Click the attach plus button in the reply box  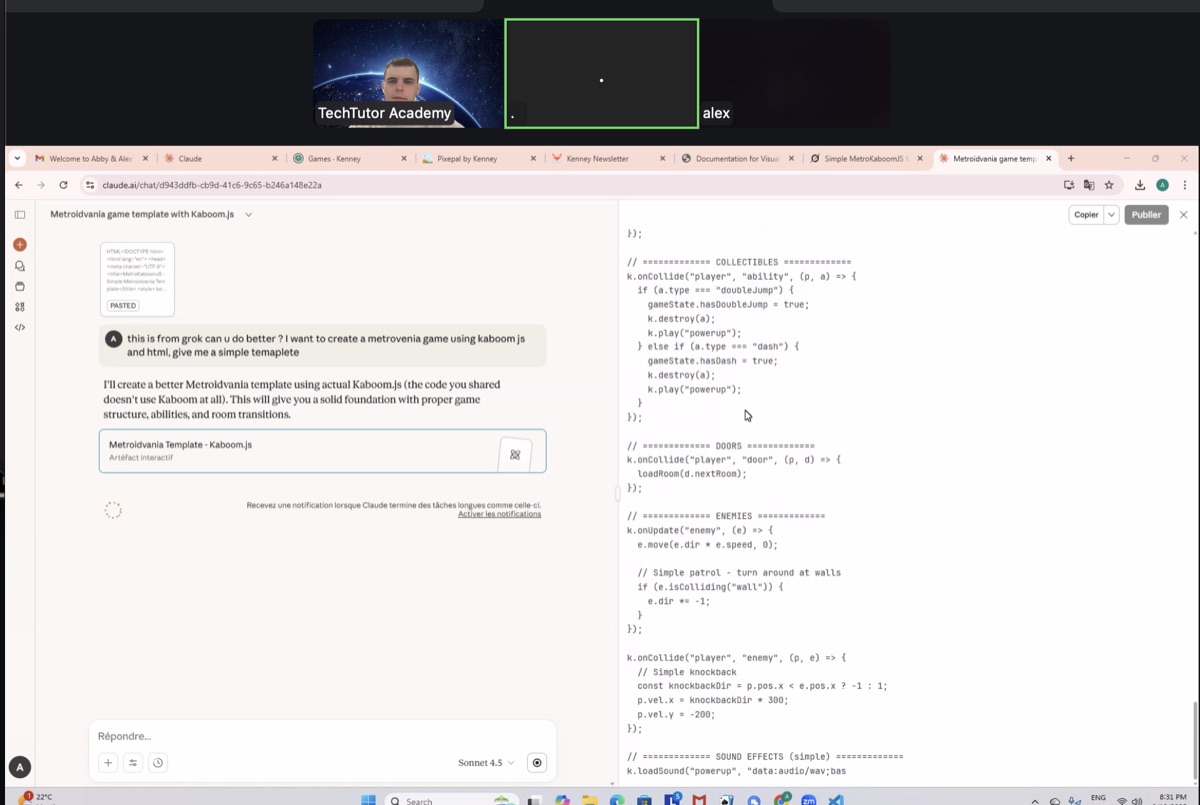pos(108,763)
